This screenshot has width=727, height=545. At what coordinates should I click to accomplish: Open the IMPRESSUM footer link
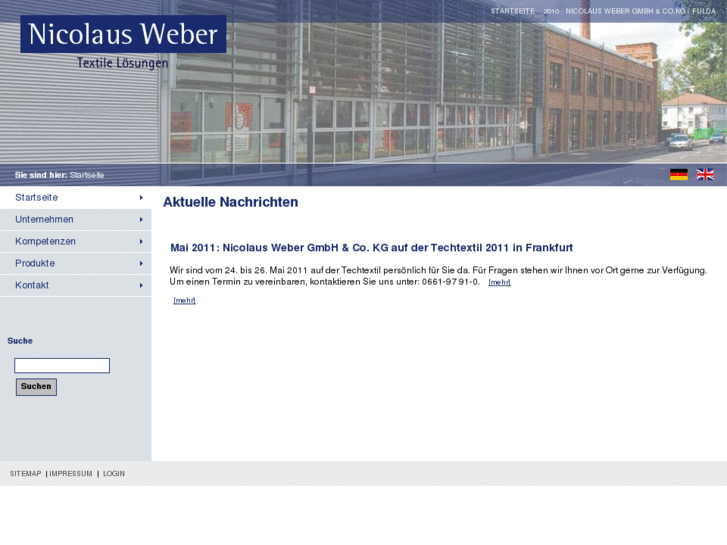pos(71,474)
